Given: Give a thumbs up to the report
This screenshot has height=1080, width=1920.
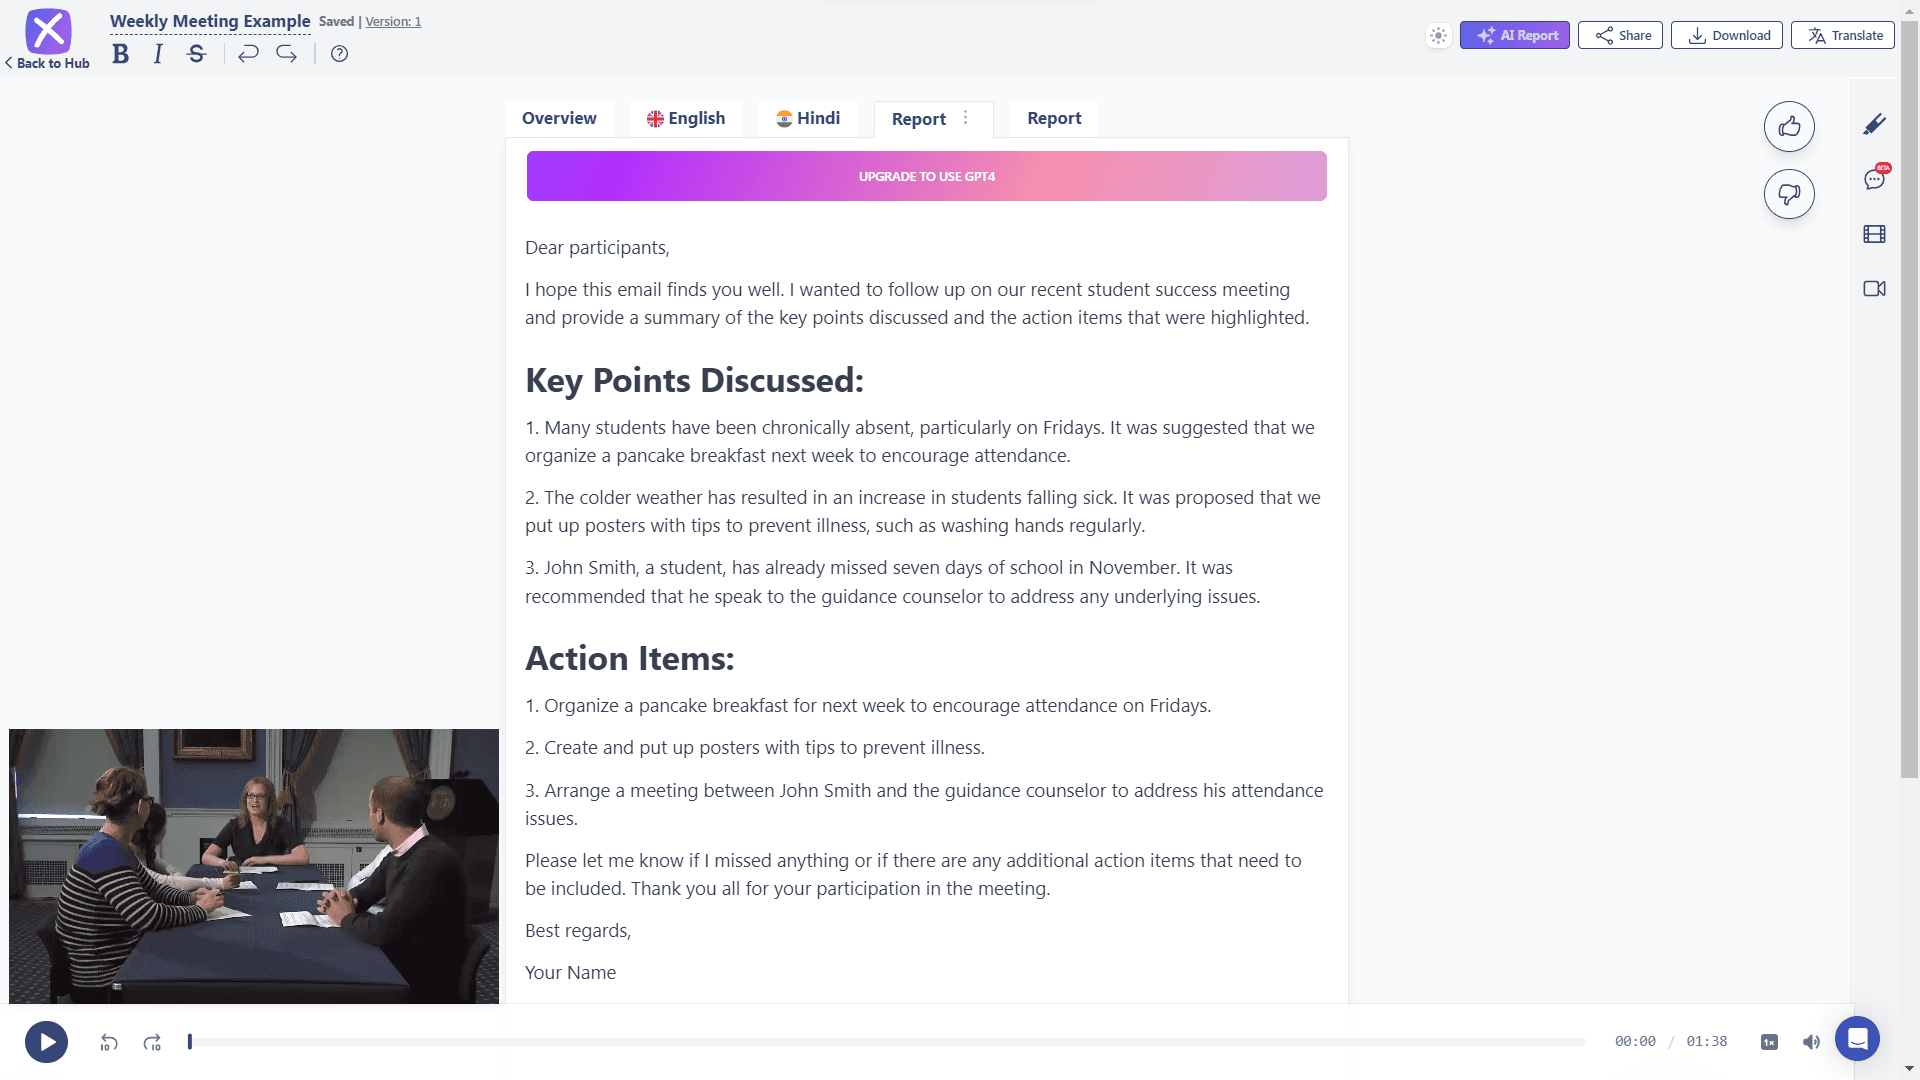Looking at the screenshot, I should pyautogui.click(x=1789, y=126).
